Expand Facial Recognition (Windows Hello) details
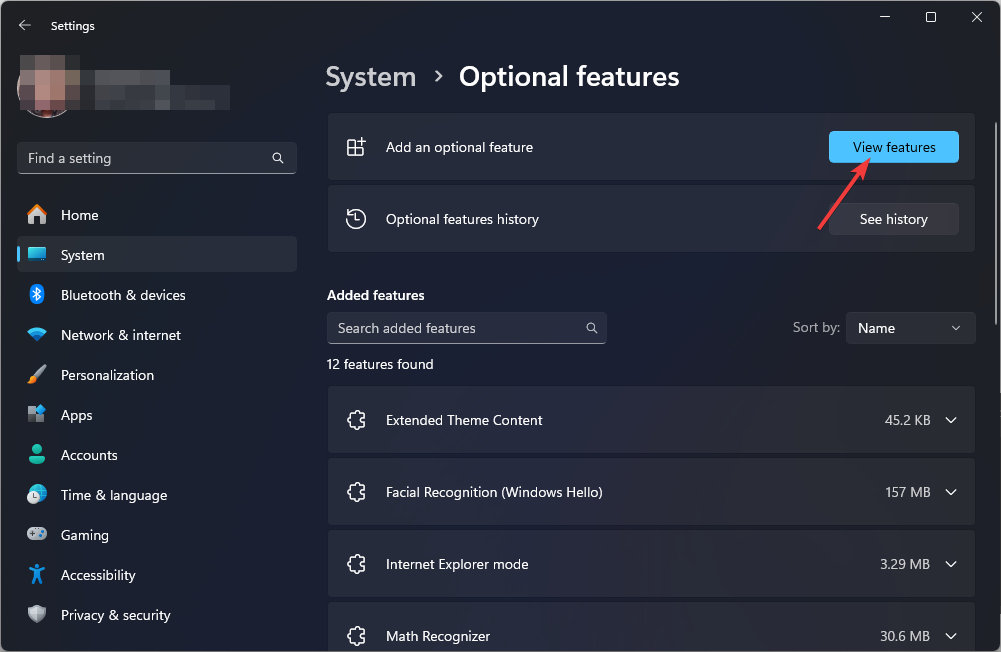 951,492
